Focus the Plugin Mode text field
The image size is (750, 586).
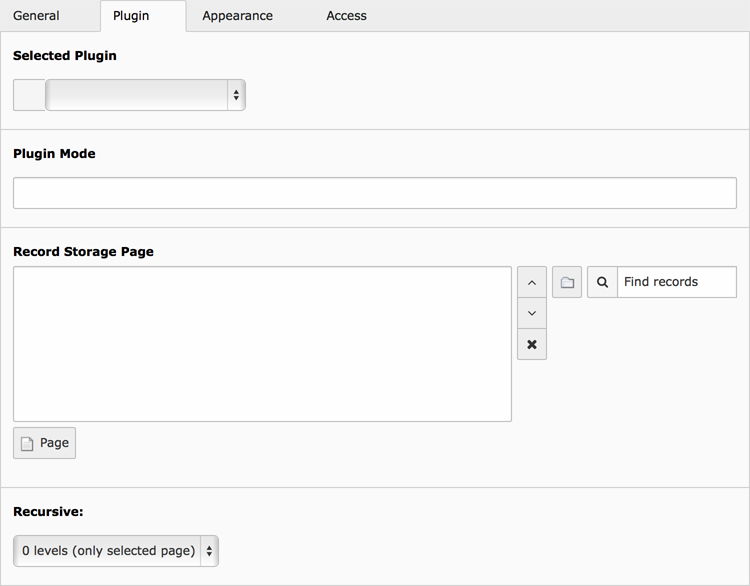374,193
